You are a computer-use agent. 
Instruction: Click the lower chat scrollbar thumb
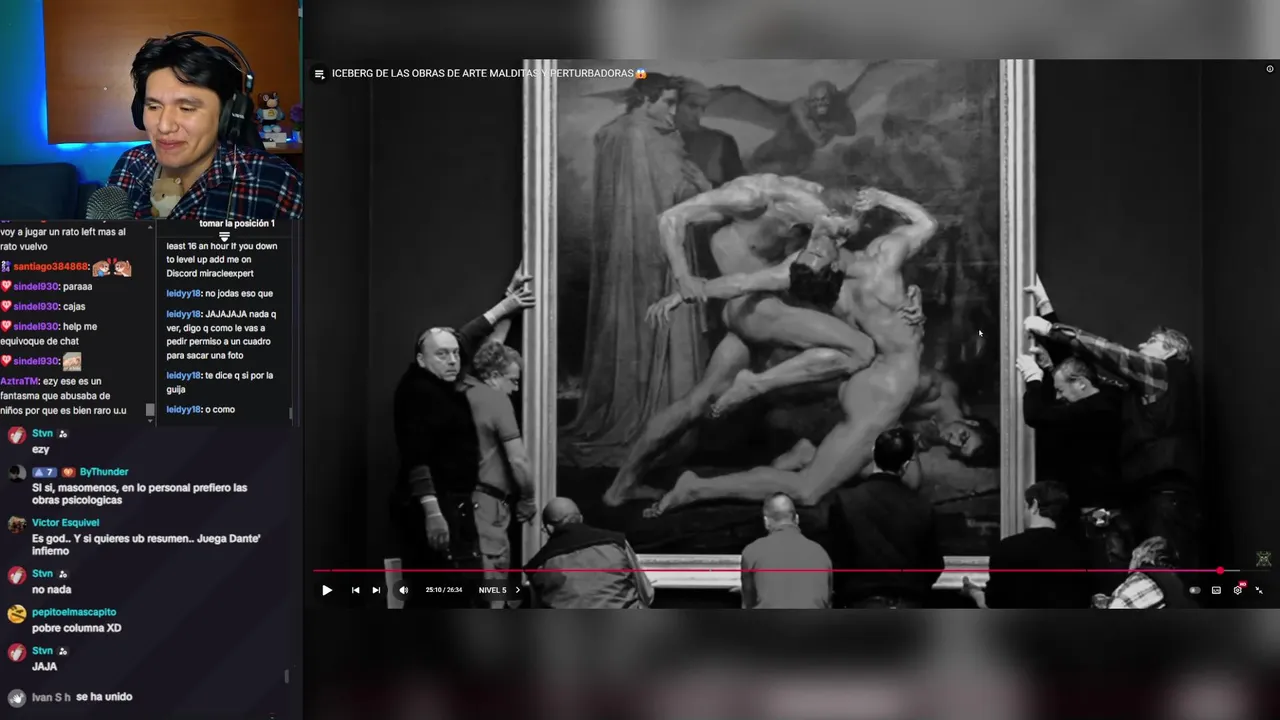[287, 677]
